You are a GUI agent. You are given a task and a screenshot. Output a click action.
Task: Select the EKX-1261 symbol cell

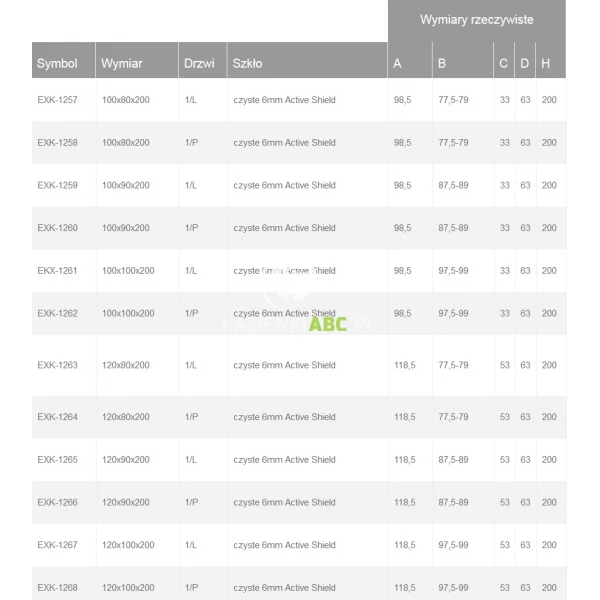[58, 271]
